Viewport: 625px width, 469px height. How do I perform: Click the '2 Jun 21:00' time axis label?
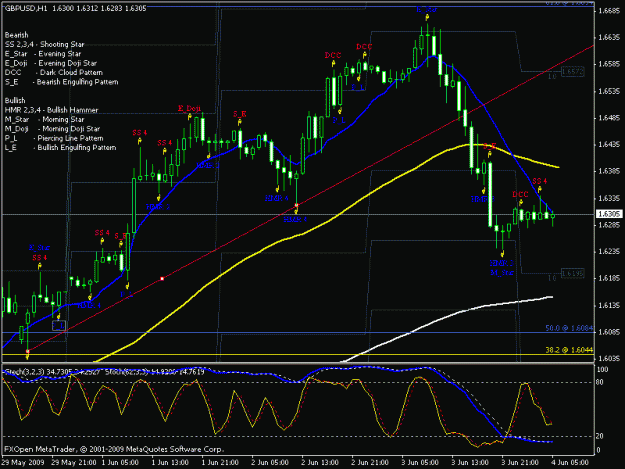pos(370,463)
